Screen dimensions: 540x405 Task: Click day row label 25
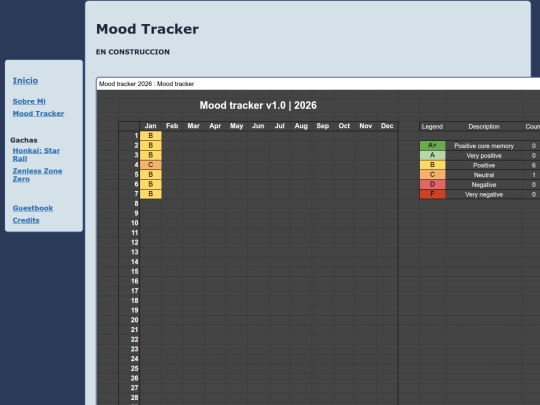[135, 368]
